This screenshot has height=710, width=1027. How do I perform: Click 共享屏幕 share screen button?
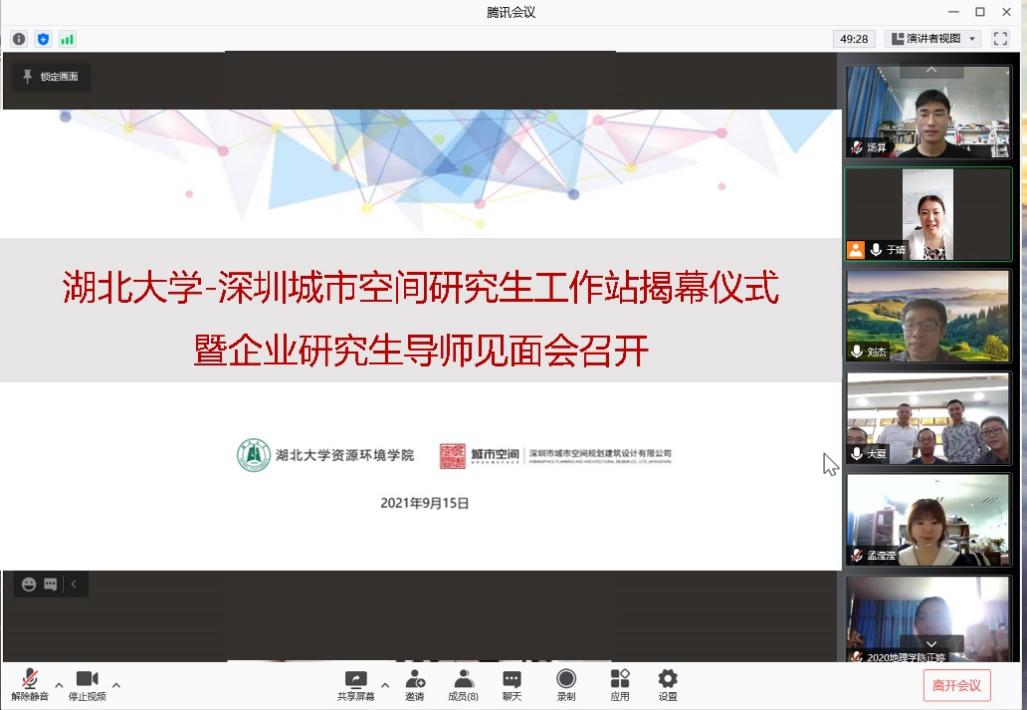[355, 685]
